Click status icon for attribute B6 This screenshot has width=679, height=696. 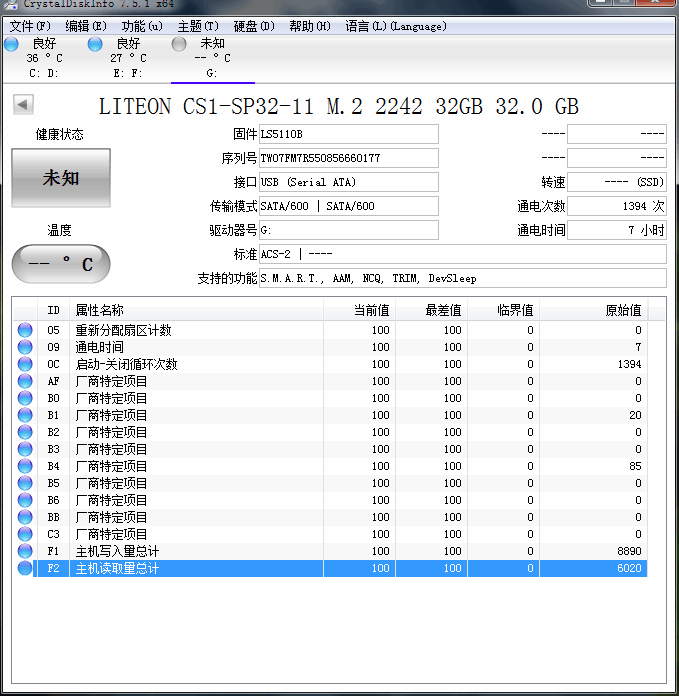pyautogui.click(x=25, y=500)
